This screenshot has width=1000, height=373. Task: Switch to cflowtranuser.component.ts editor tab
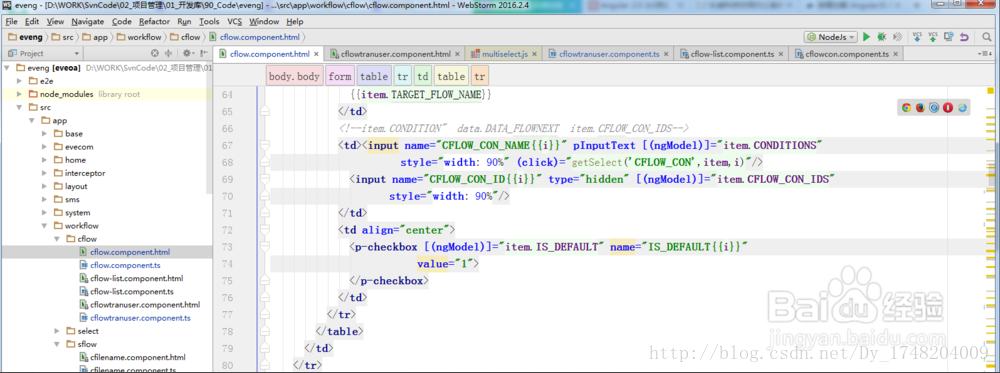[x=609, y=54]
